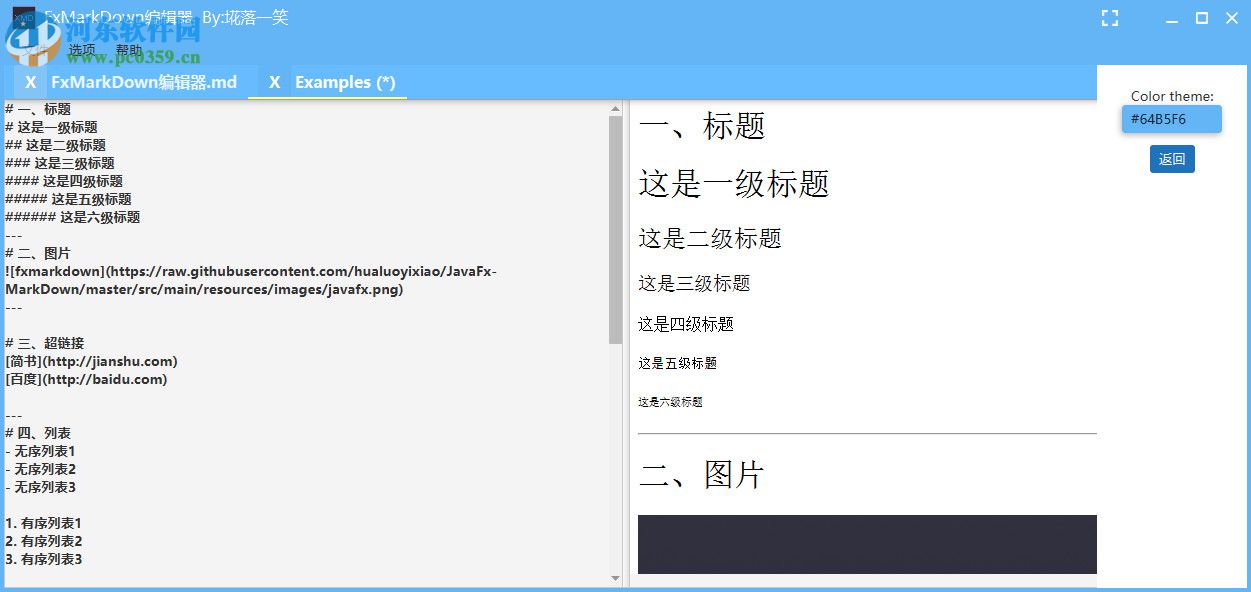This screenshot has width=1251, height=592.
Task: Click the image preview under 二、图片
Action: point(866,543)
